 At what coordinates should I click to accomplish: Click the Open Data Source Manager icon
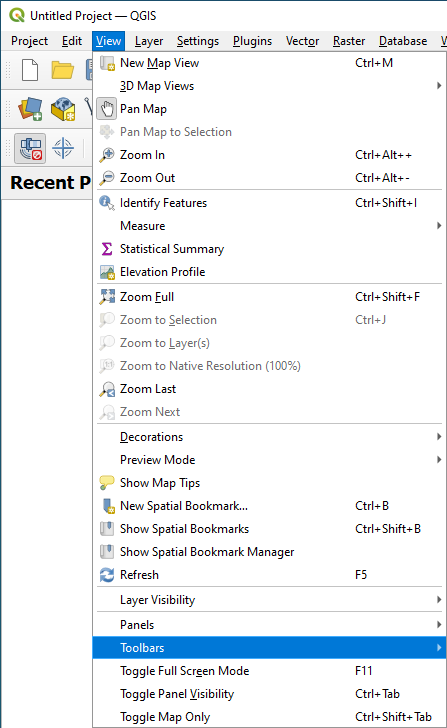click(x=30, y=109)
